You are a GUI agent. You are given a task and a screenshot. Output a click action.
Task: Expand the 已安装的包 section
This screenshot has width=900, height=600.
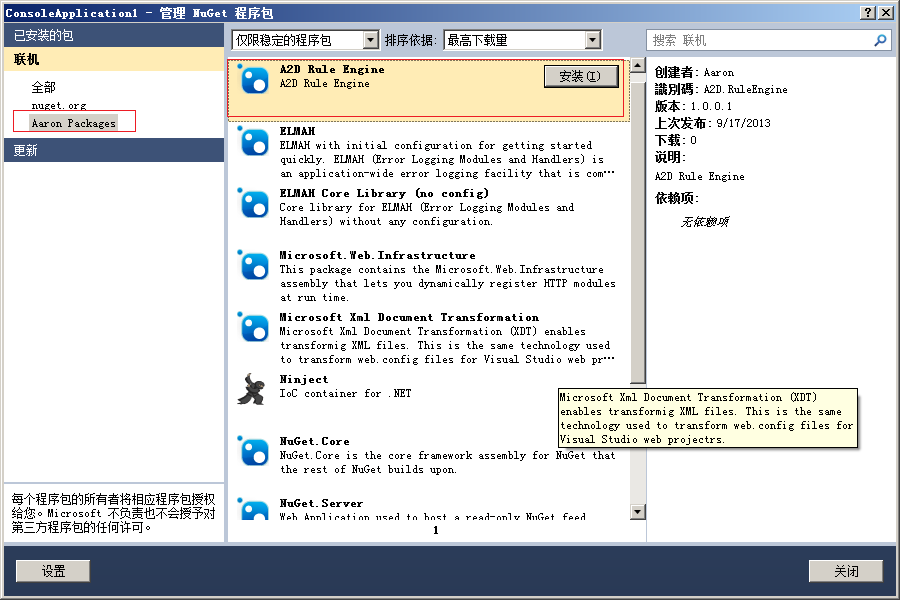click(114, 36)
